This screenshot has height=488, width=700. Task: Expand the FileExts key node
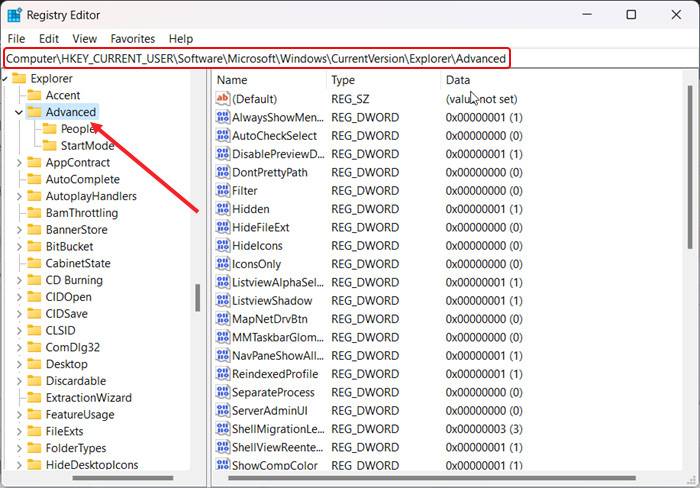click(19, 431)
